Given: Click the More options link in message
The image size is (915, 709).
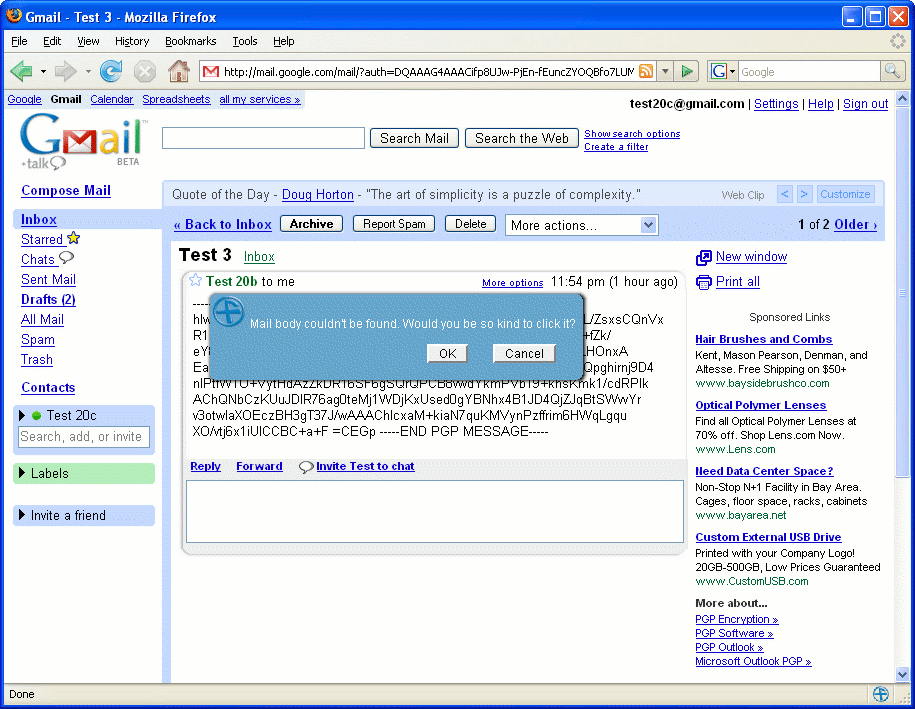Looking at the screenshot, I should pyautogui.click(x=512, y=283).
